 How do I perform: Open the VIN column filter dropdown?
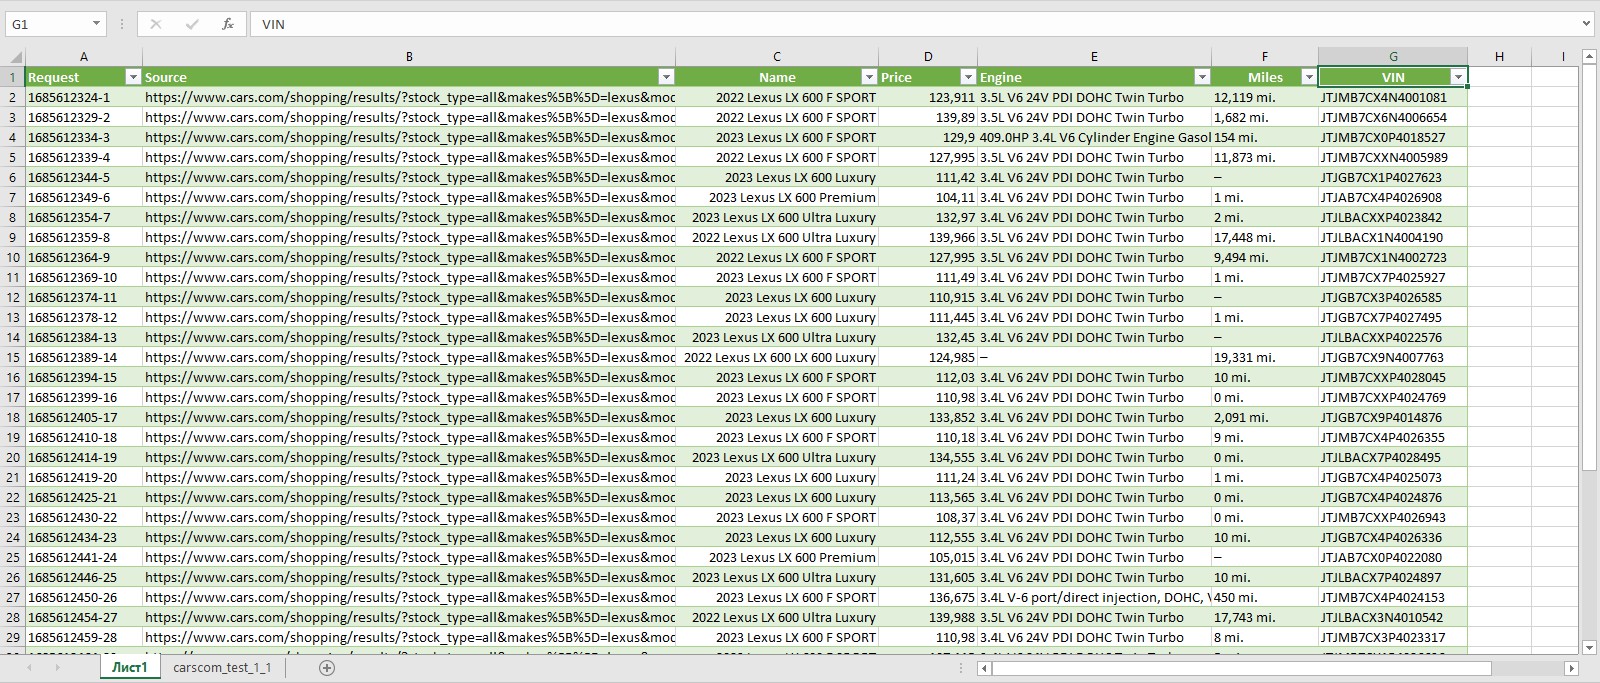(x=1458, y=77)
